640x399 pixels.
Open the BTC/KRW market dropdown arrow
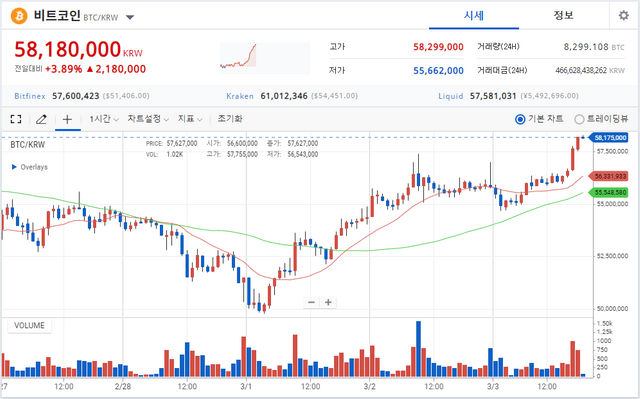pos(130,18)
